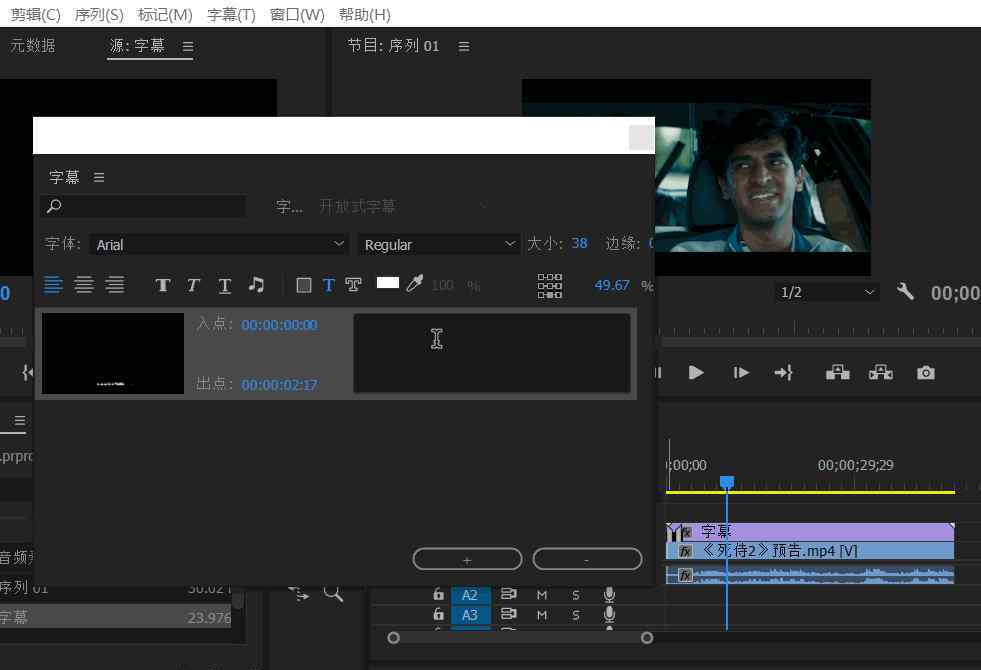The width and height of the screenshot is (981, 670).
Task: Open 源: 字幕 panel menu
Action: click(188, 46)
